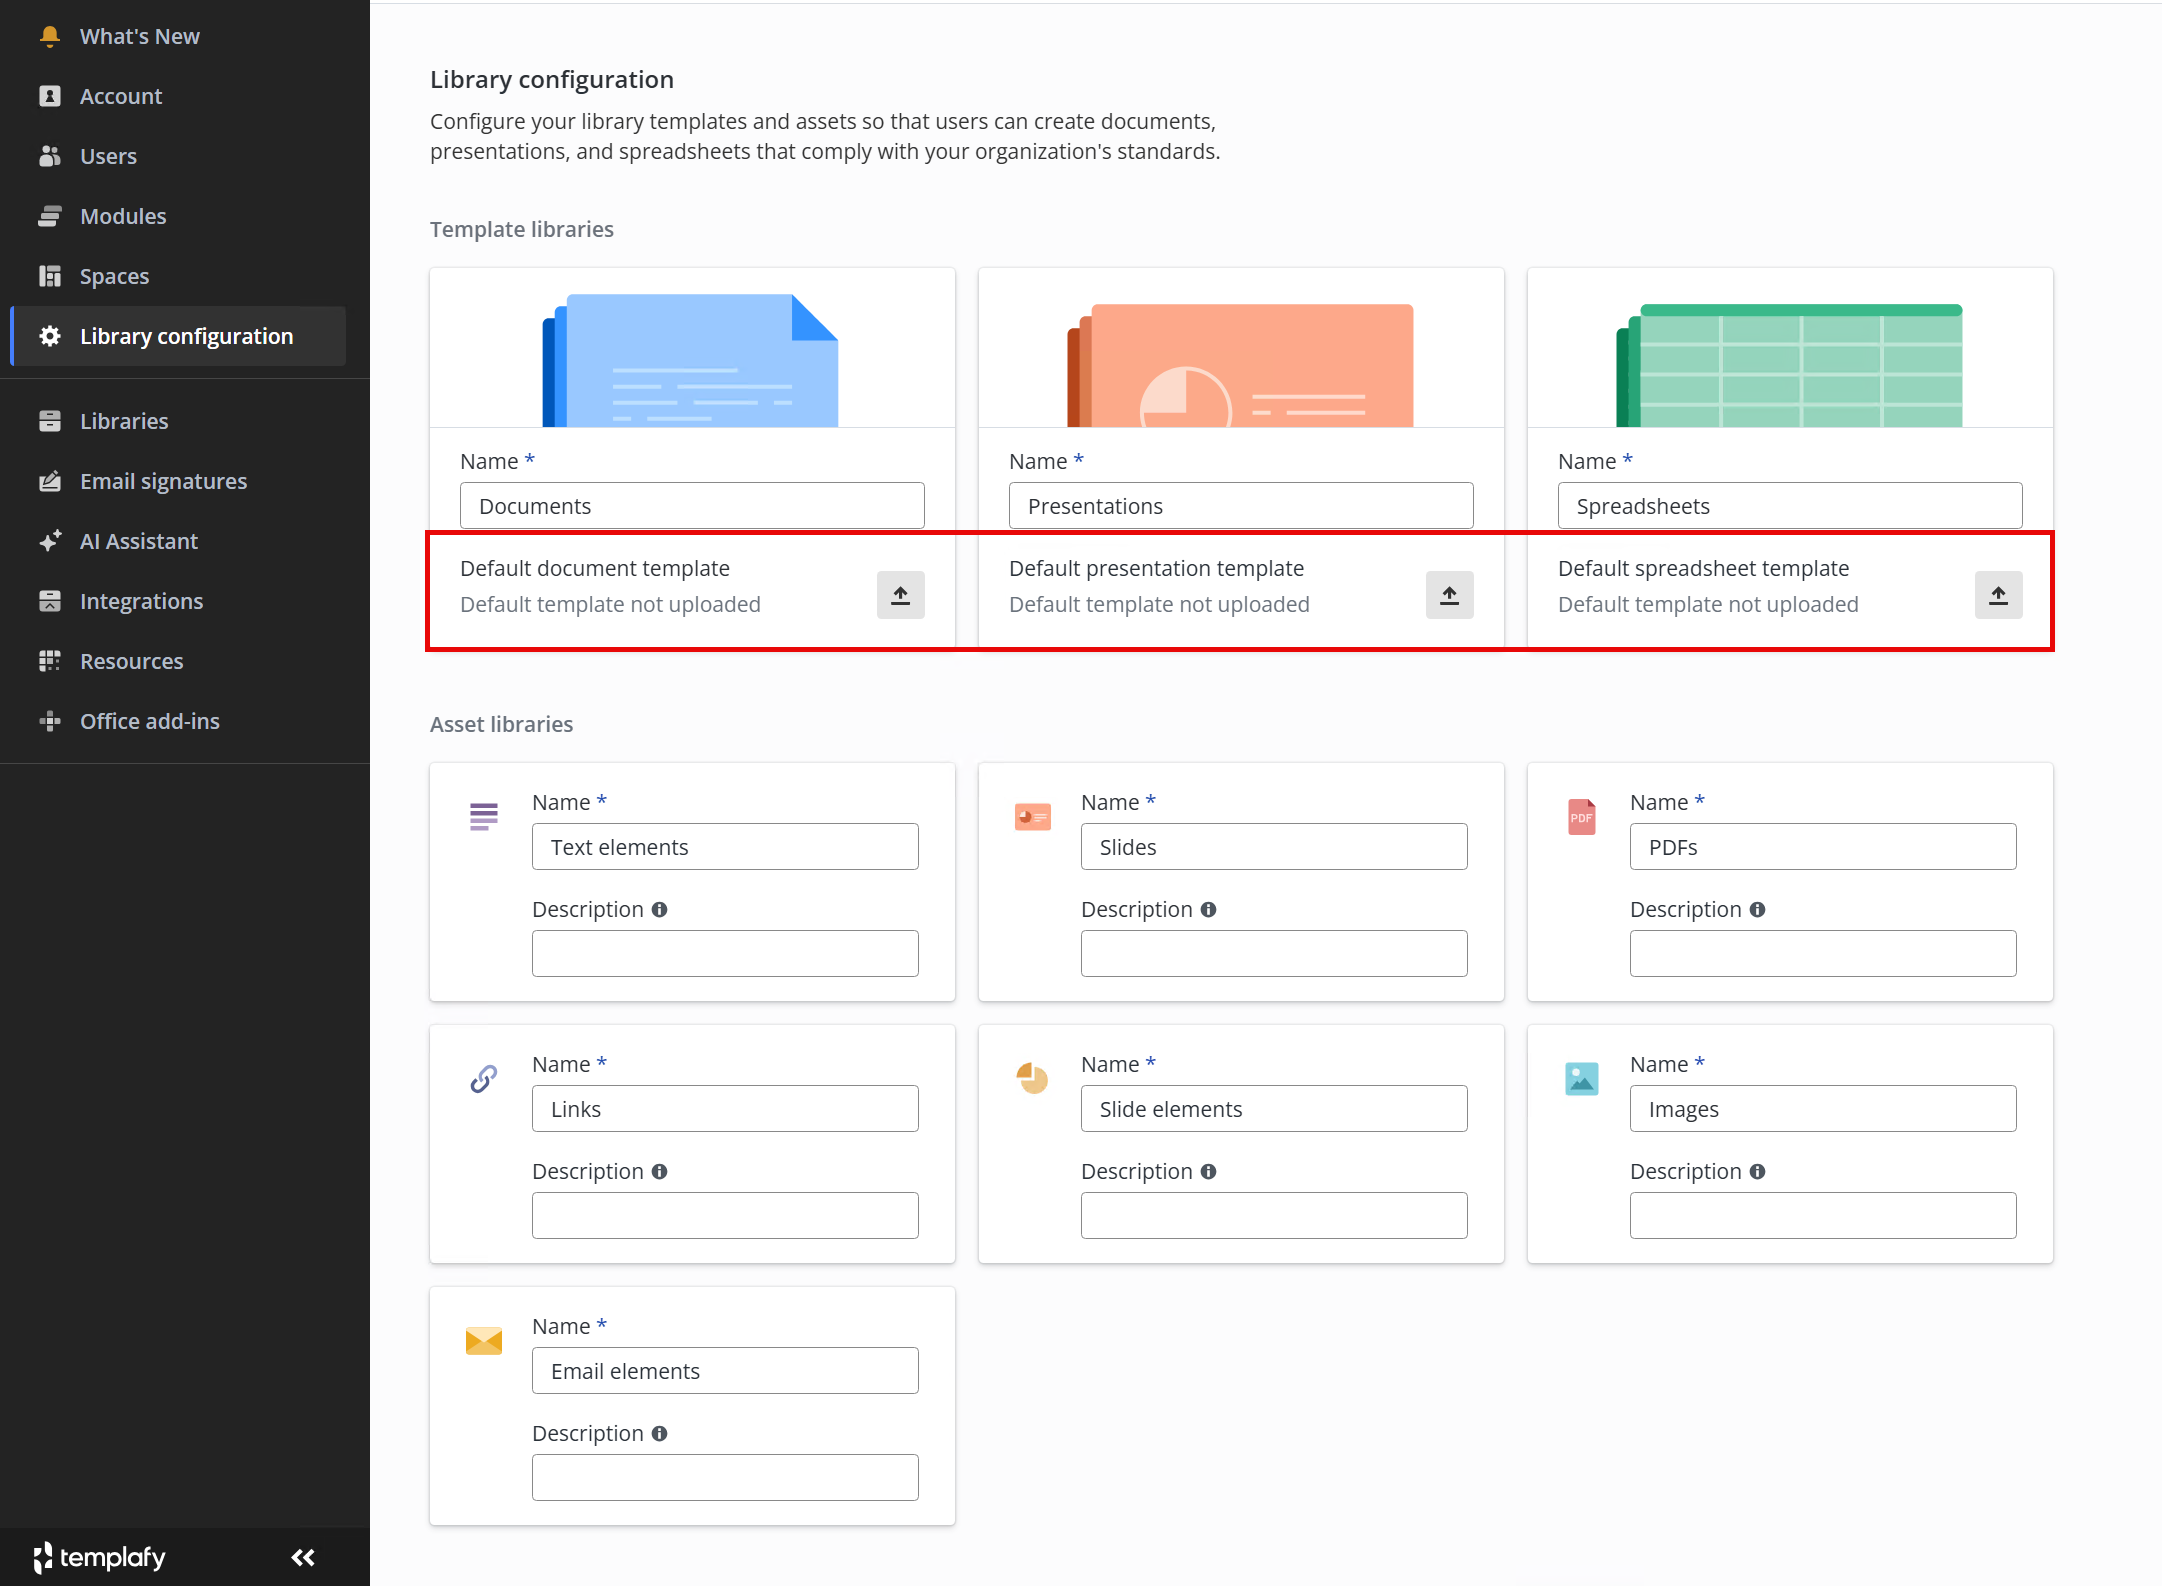Collapse the sidebar navigation
Viewport: 2162px width, 1586px height.
coord(303,1557)
